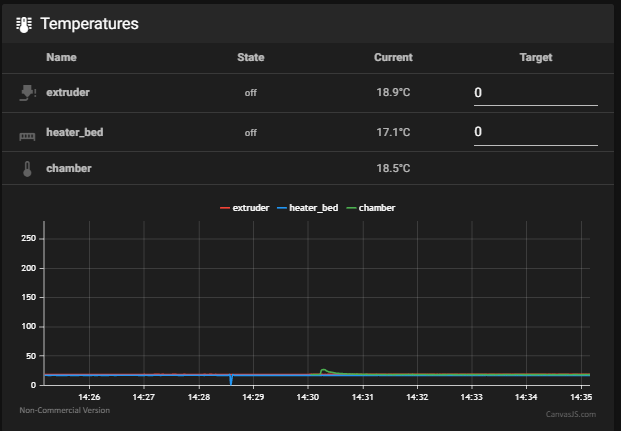The image size is (621, 431).
Task: Select the extruder row name
Action: 68,92
